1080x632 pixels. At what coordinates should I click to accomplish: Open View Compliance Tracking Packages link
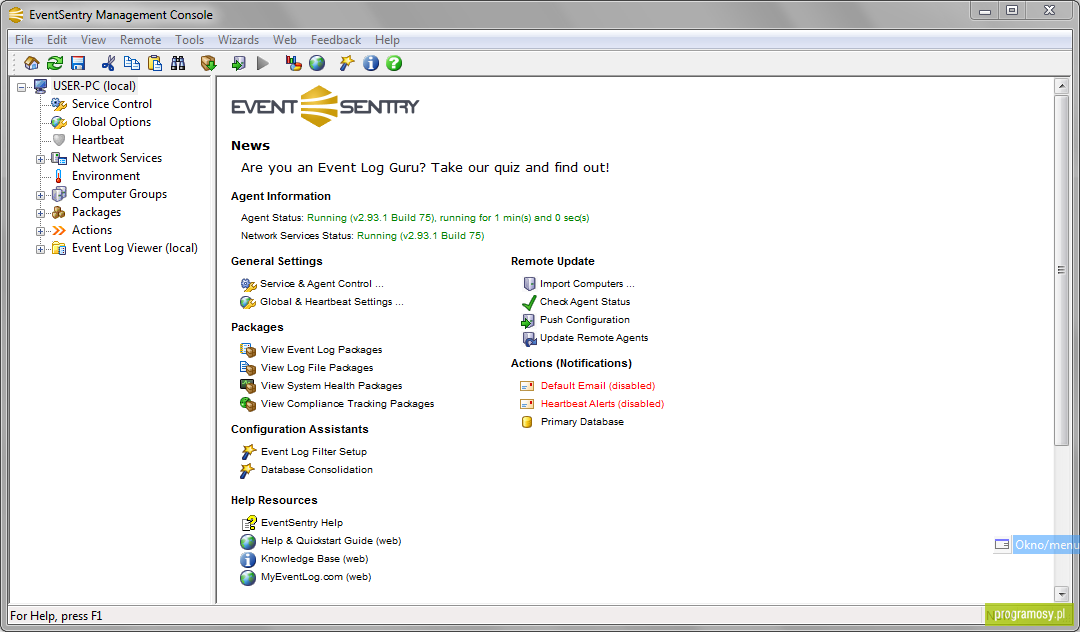[x=347, y=403]
